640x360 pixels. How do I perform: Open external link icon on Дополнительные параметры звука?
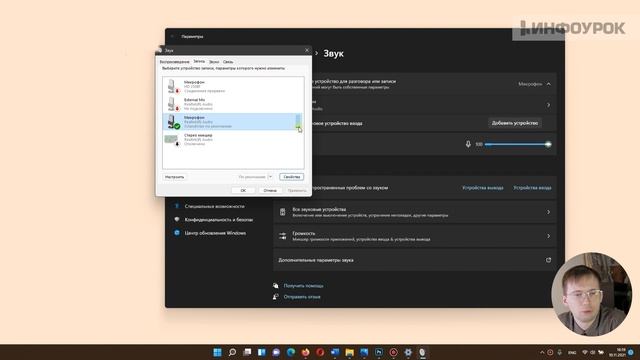[548, 260]
